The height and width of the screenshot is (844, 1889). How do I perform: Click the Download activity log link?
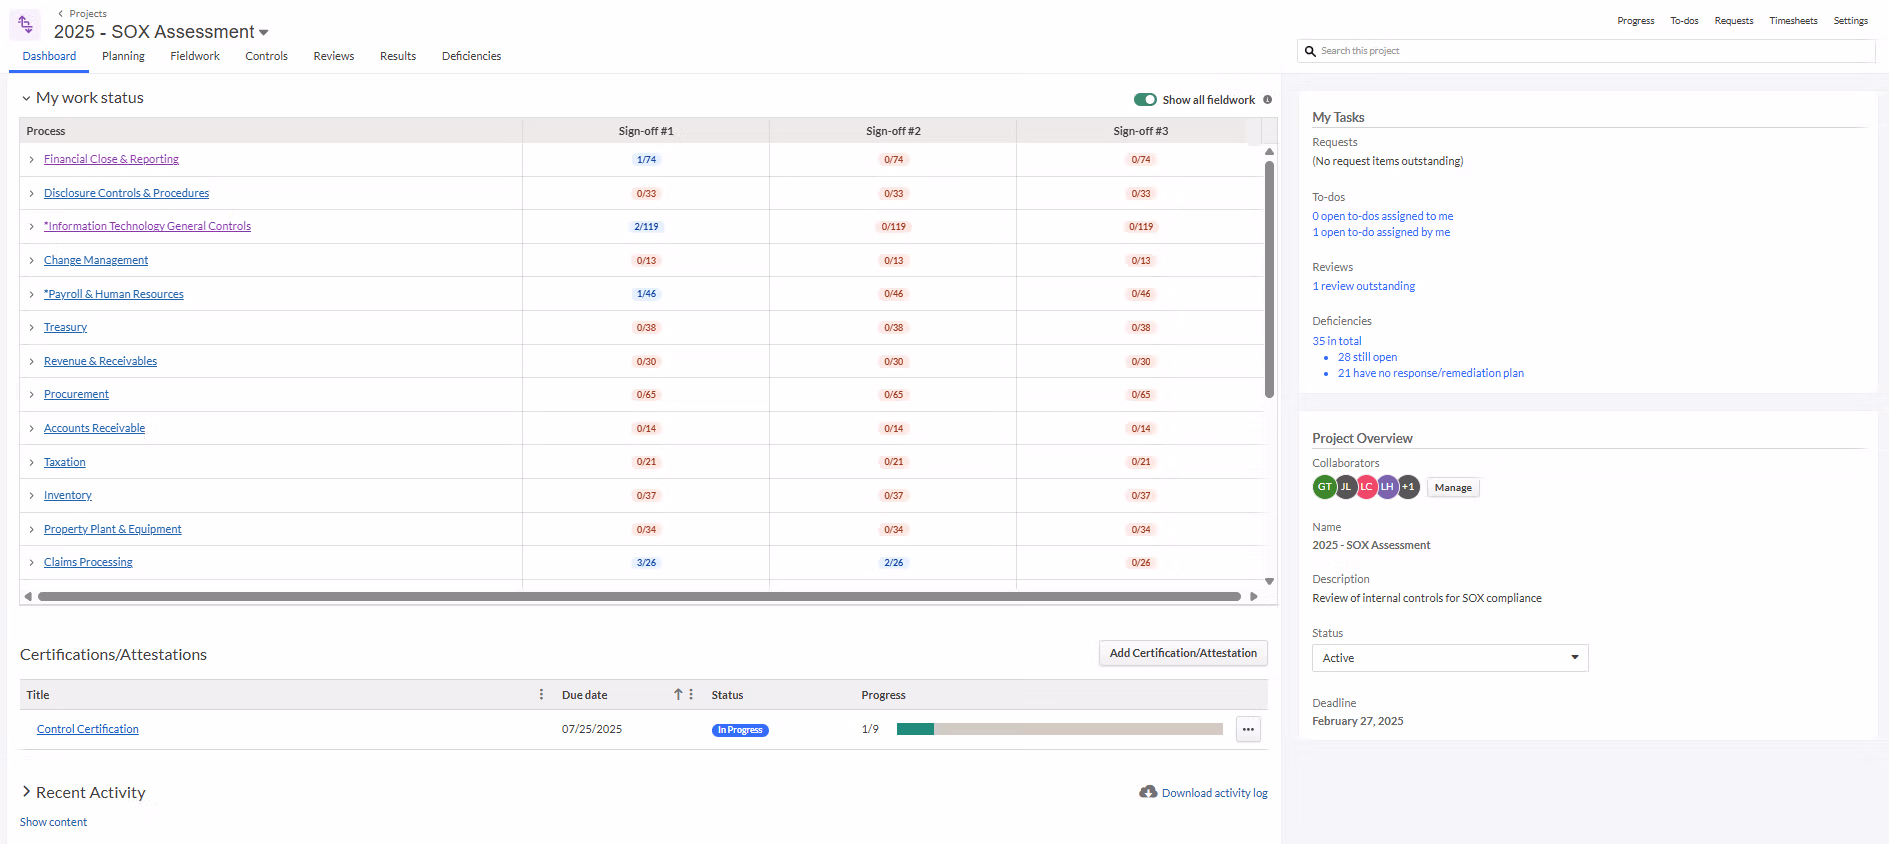coord(1215,793)
